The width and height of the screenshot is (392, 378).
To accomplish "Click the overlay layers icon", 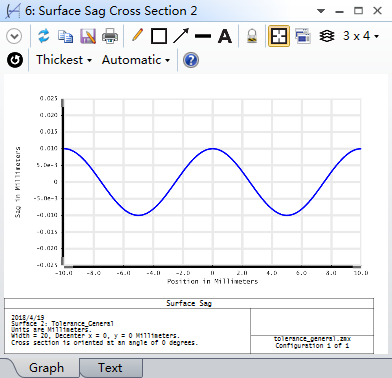I will click(x=327, y=36).
